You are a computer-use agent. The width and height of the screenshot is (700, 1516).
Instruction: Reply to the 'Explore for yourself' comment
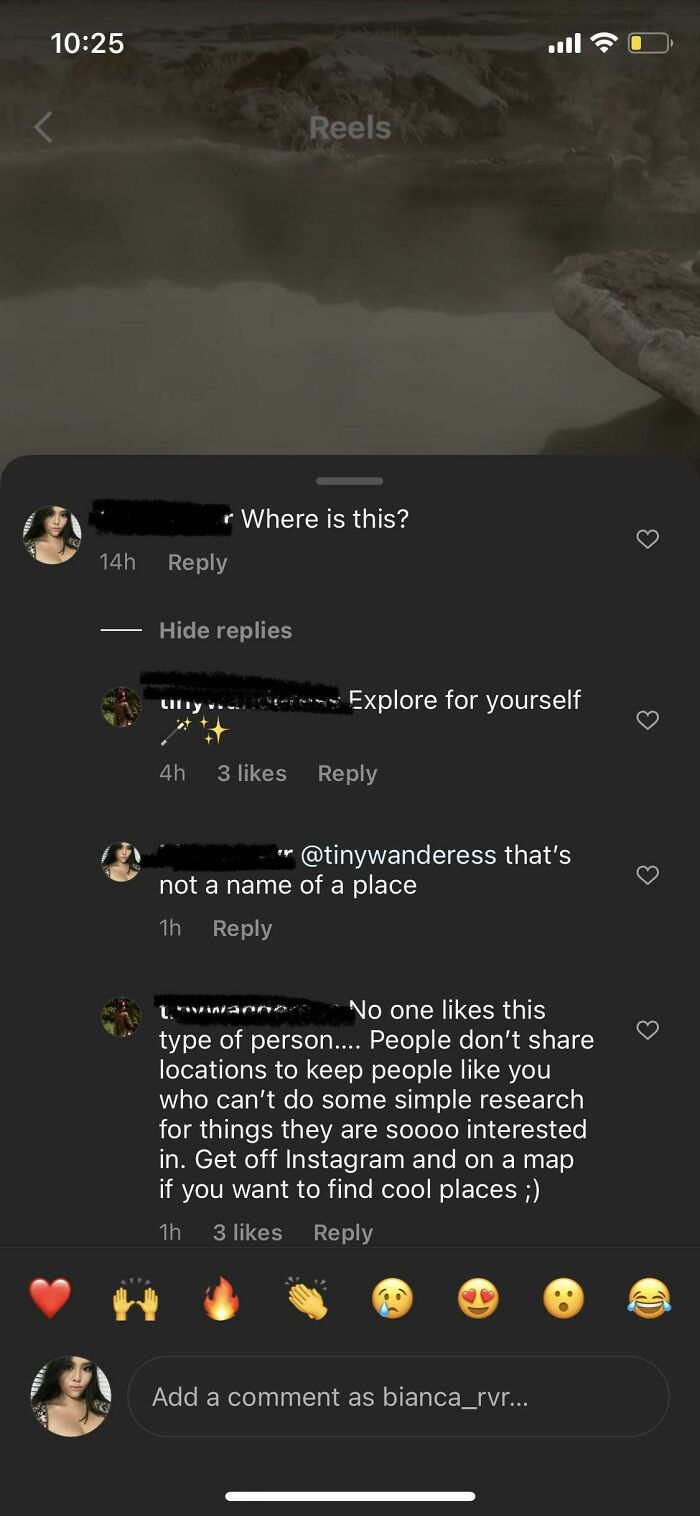(347, 774)
